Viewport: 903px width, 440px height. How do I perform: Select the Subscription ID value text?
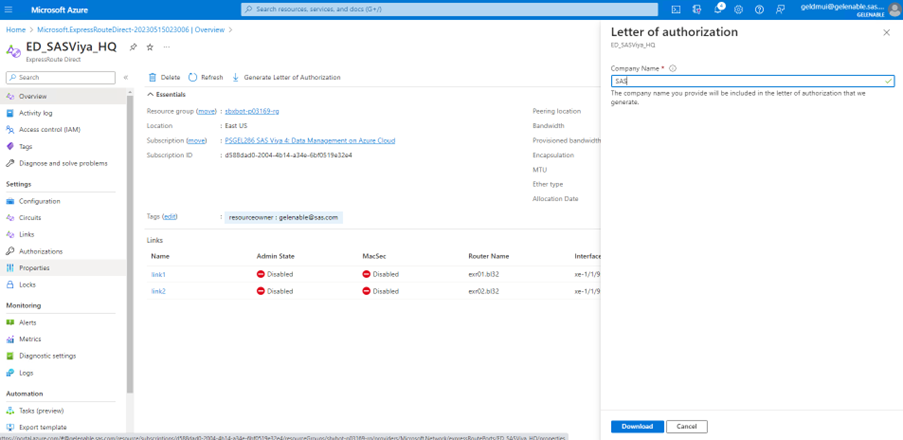click(x=289, y=155)
